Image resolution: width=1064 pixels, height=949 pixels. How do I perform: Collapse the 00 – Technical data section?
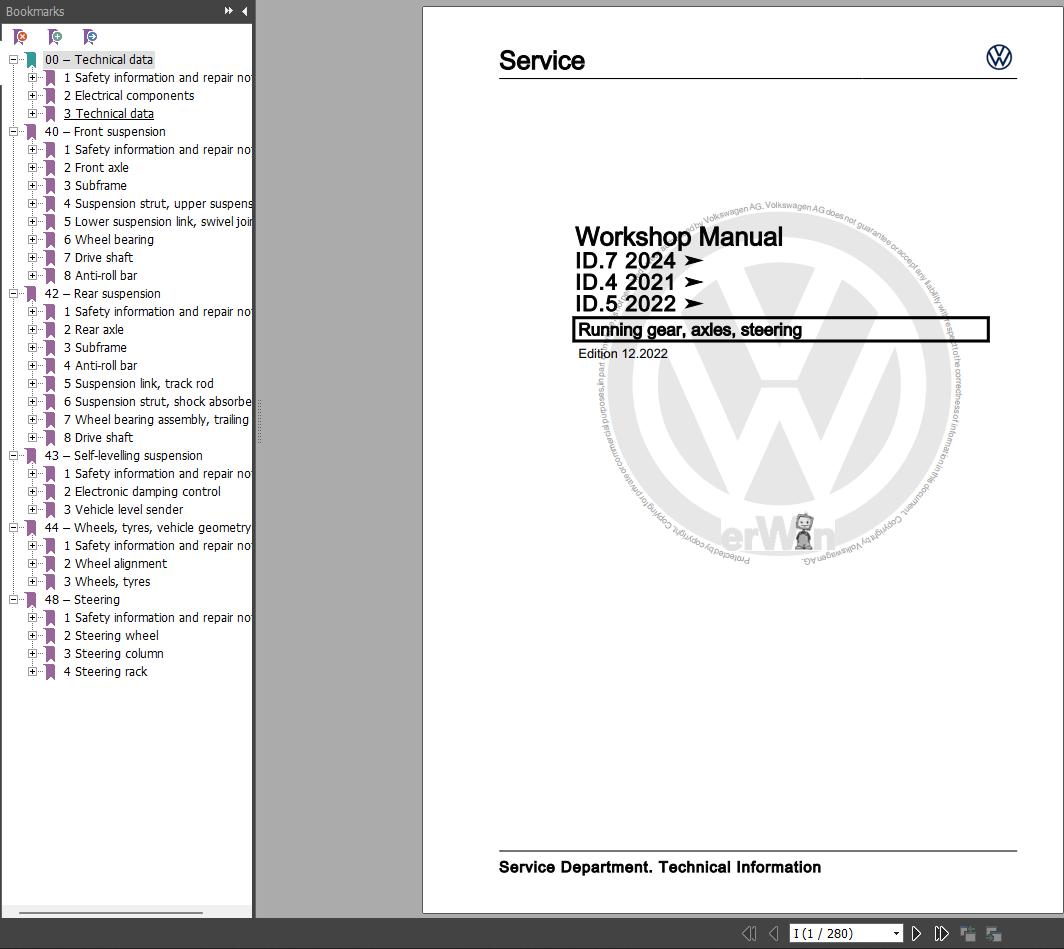pos(13,60)
